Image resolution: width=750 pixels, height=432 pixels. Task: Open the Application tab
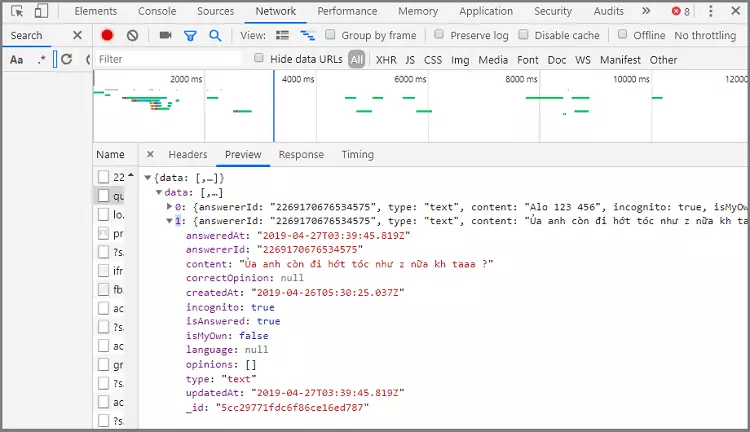click(486, 11)
